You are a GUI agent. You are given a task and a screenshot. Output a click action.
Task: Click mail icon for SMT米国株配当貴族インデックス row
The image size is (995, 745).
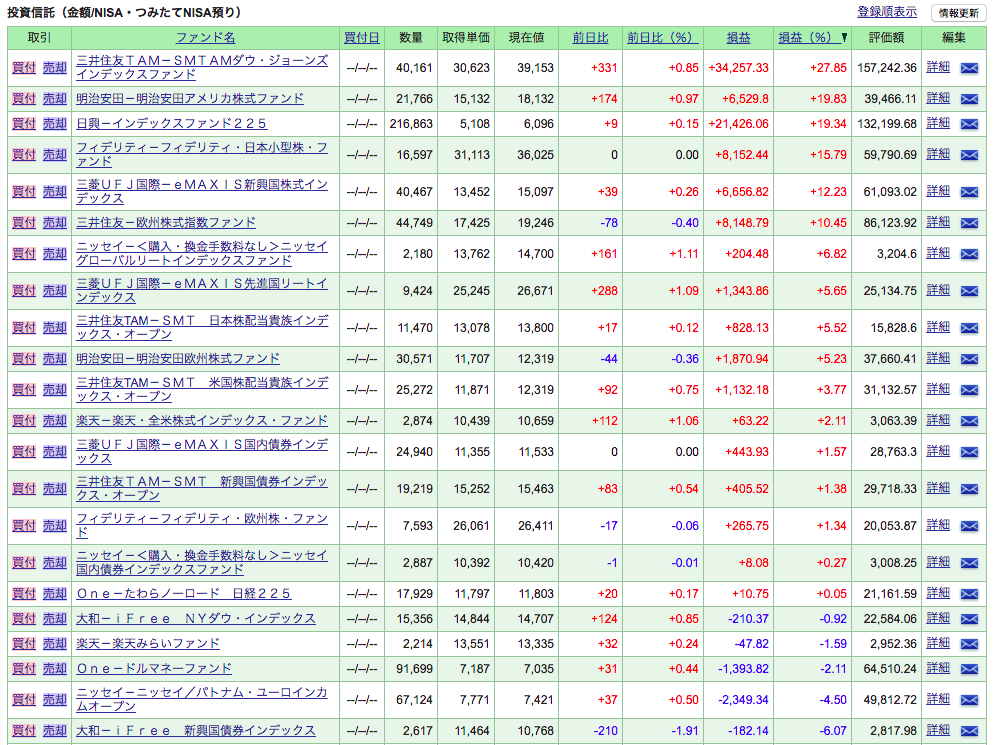coord(969,390)
